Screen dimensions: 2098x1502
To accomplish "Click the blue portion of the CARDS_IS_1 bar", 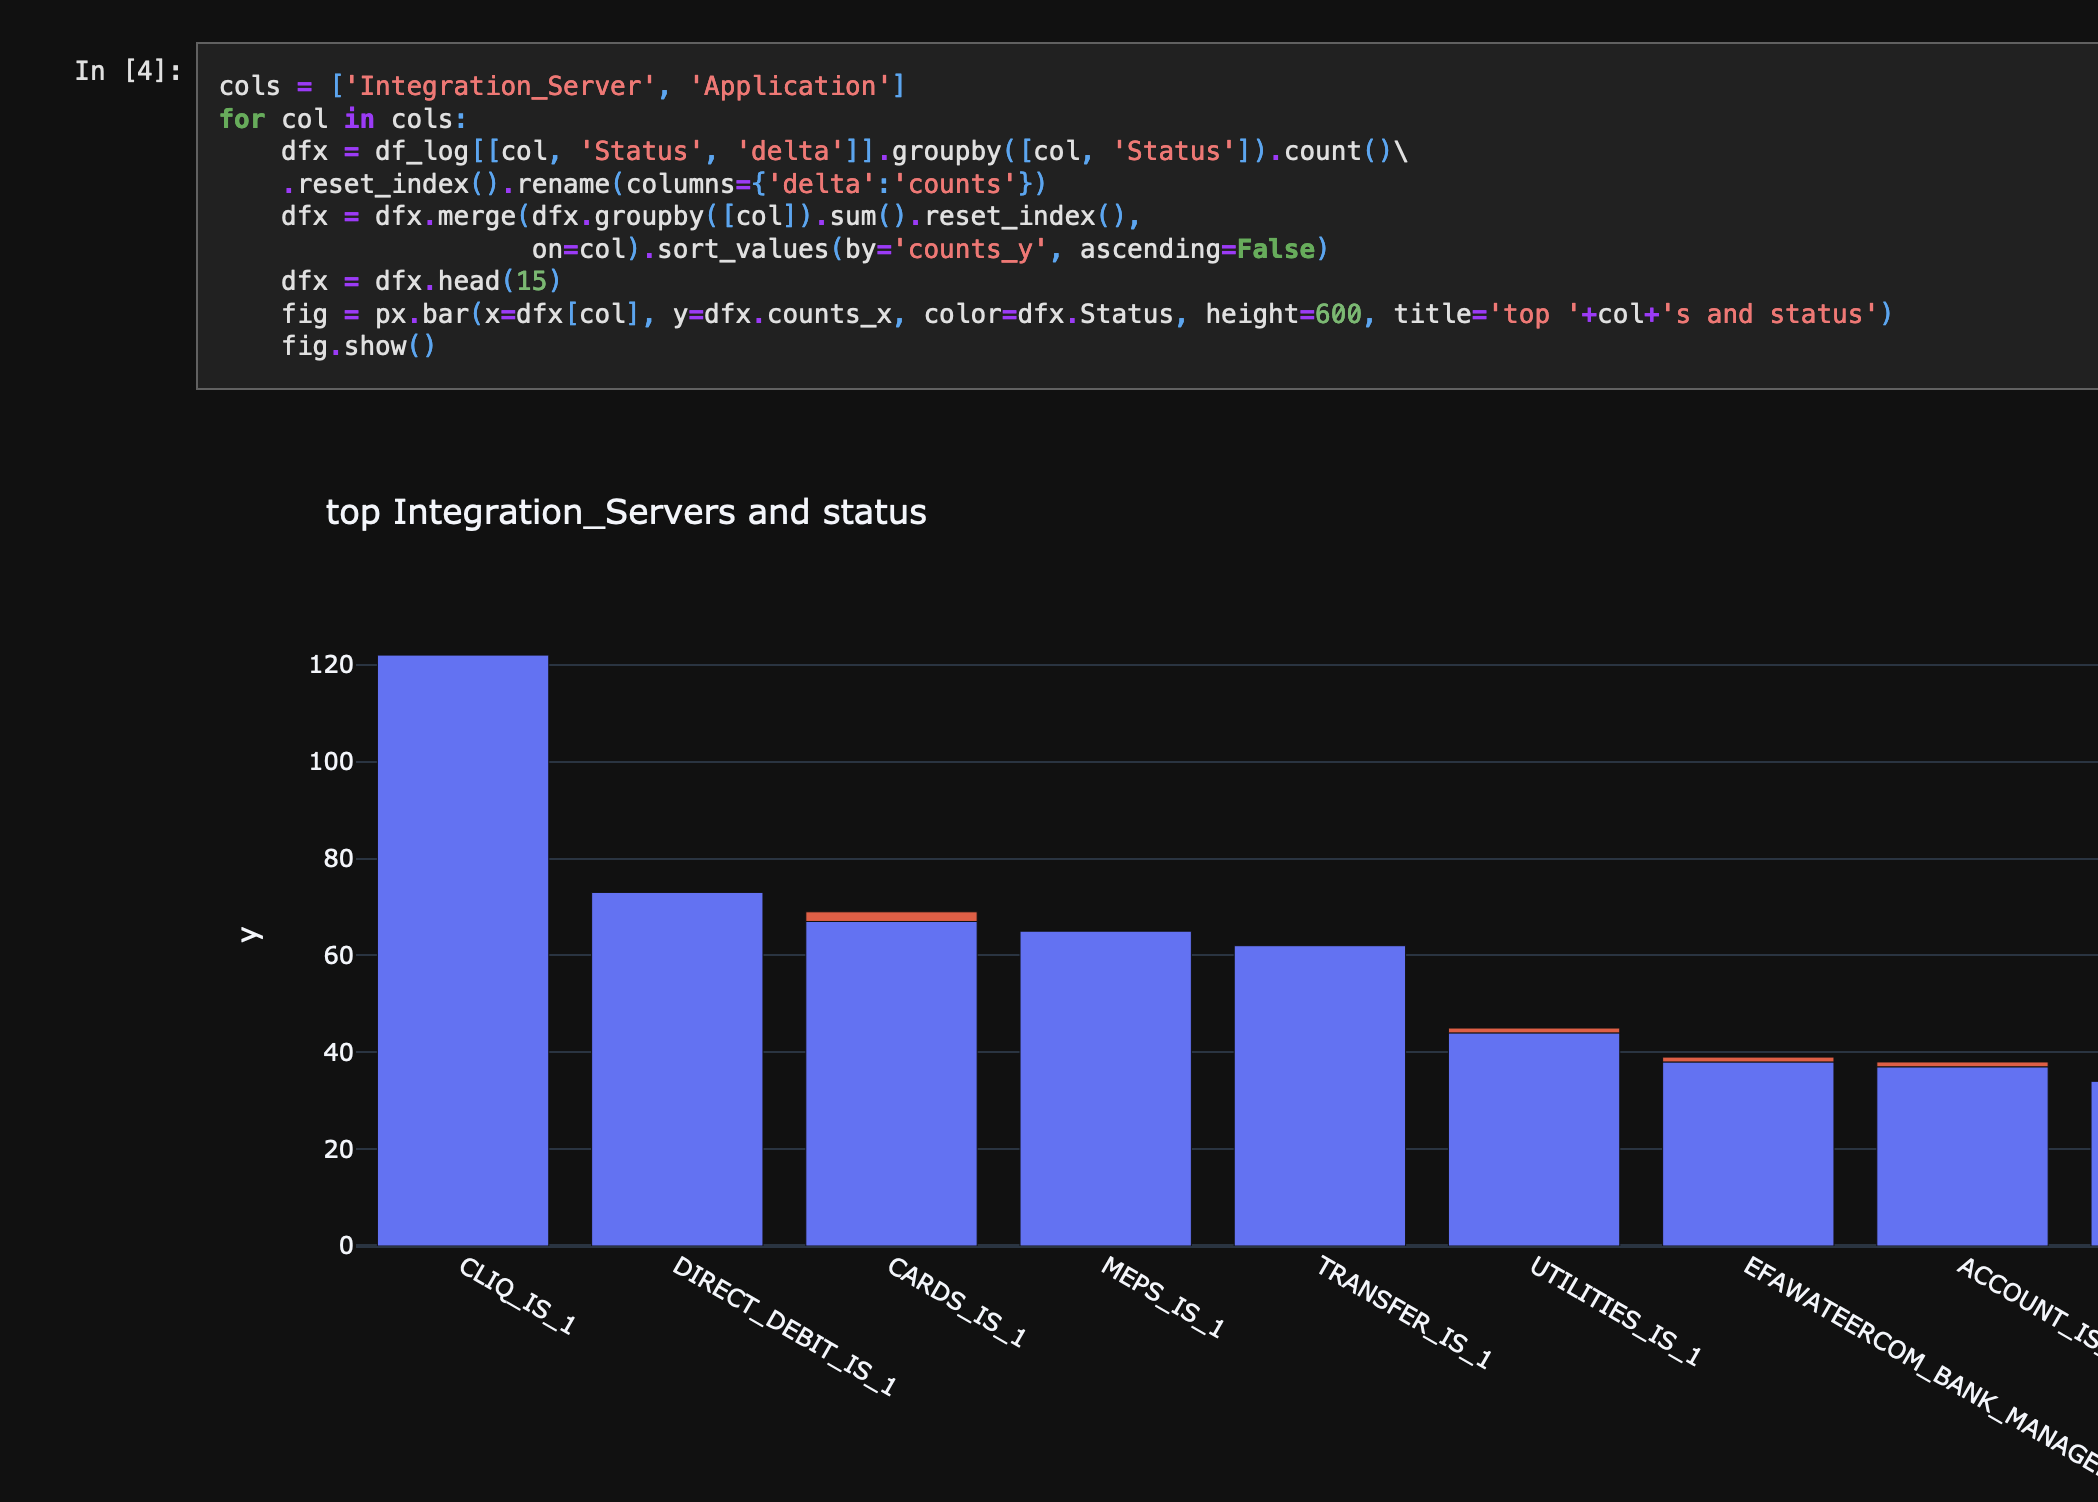I will 891,1082.
